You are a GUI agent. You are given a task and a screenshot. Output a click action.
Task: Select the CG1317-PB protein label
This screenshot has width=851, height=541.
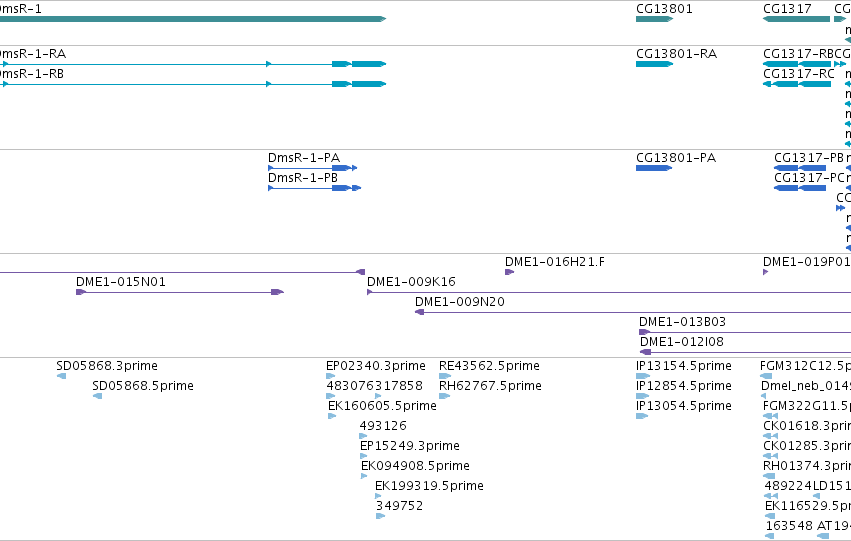pos(809,158)
